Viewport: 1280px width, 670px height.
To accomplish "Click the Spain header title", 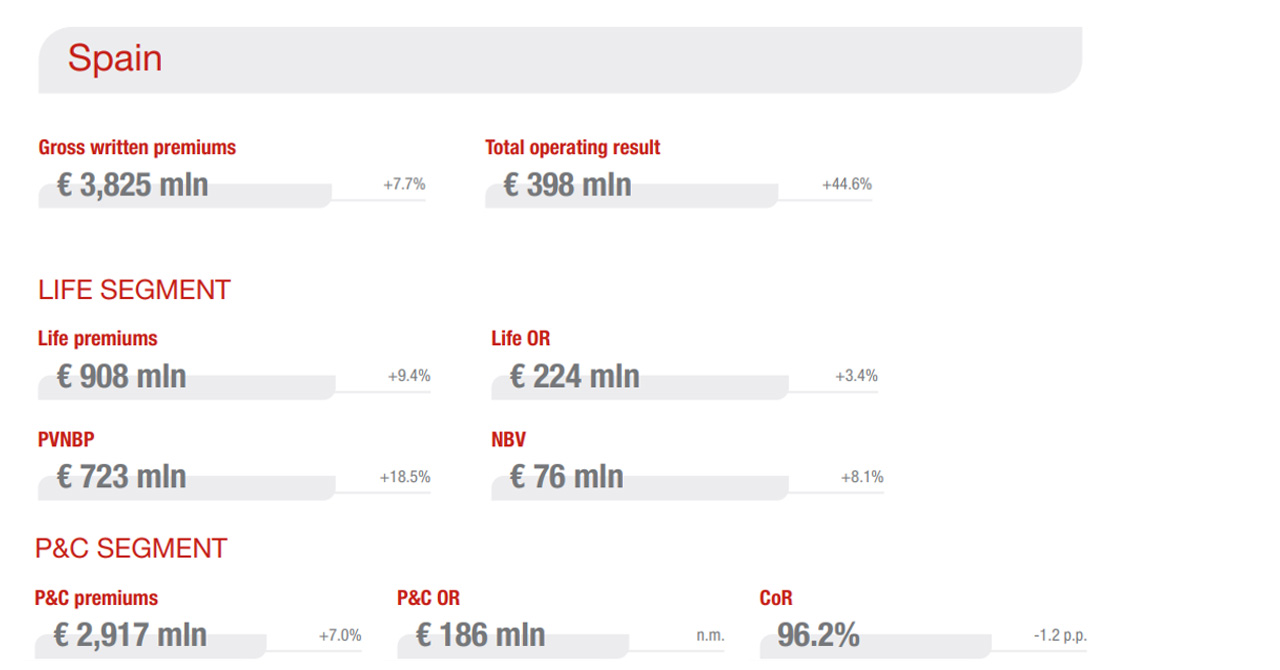I will click(x=115, y=59).
